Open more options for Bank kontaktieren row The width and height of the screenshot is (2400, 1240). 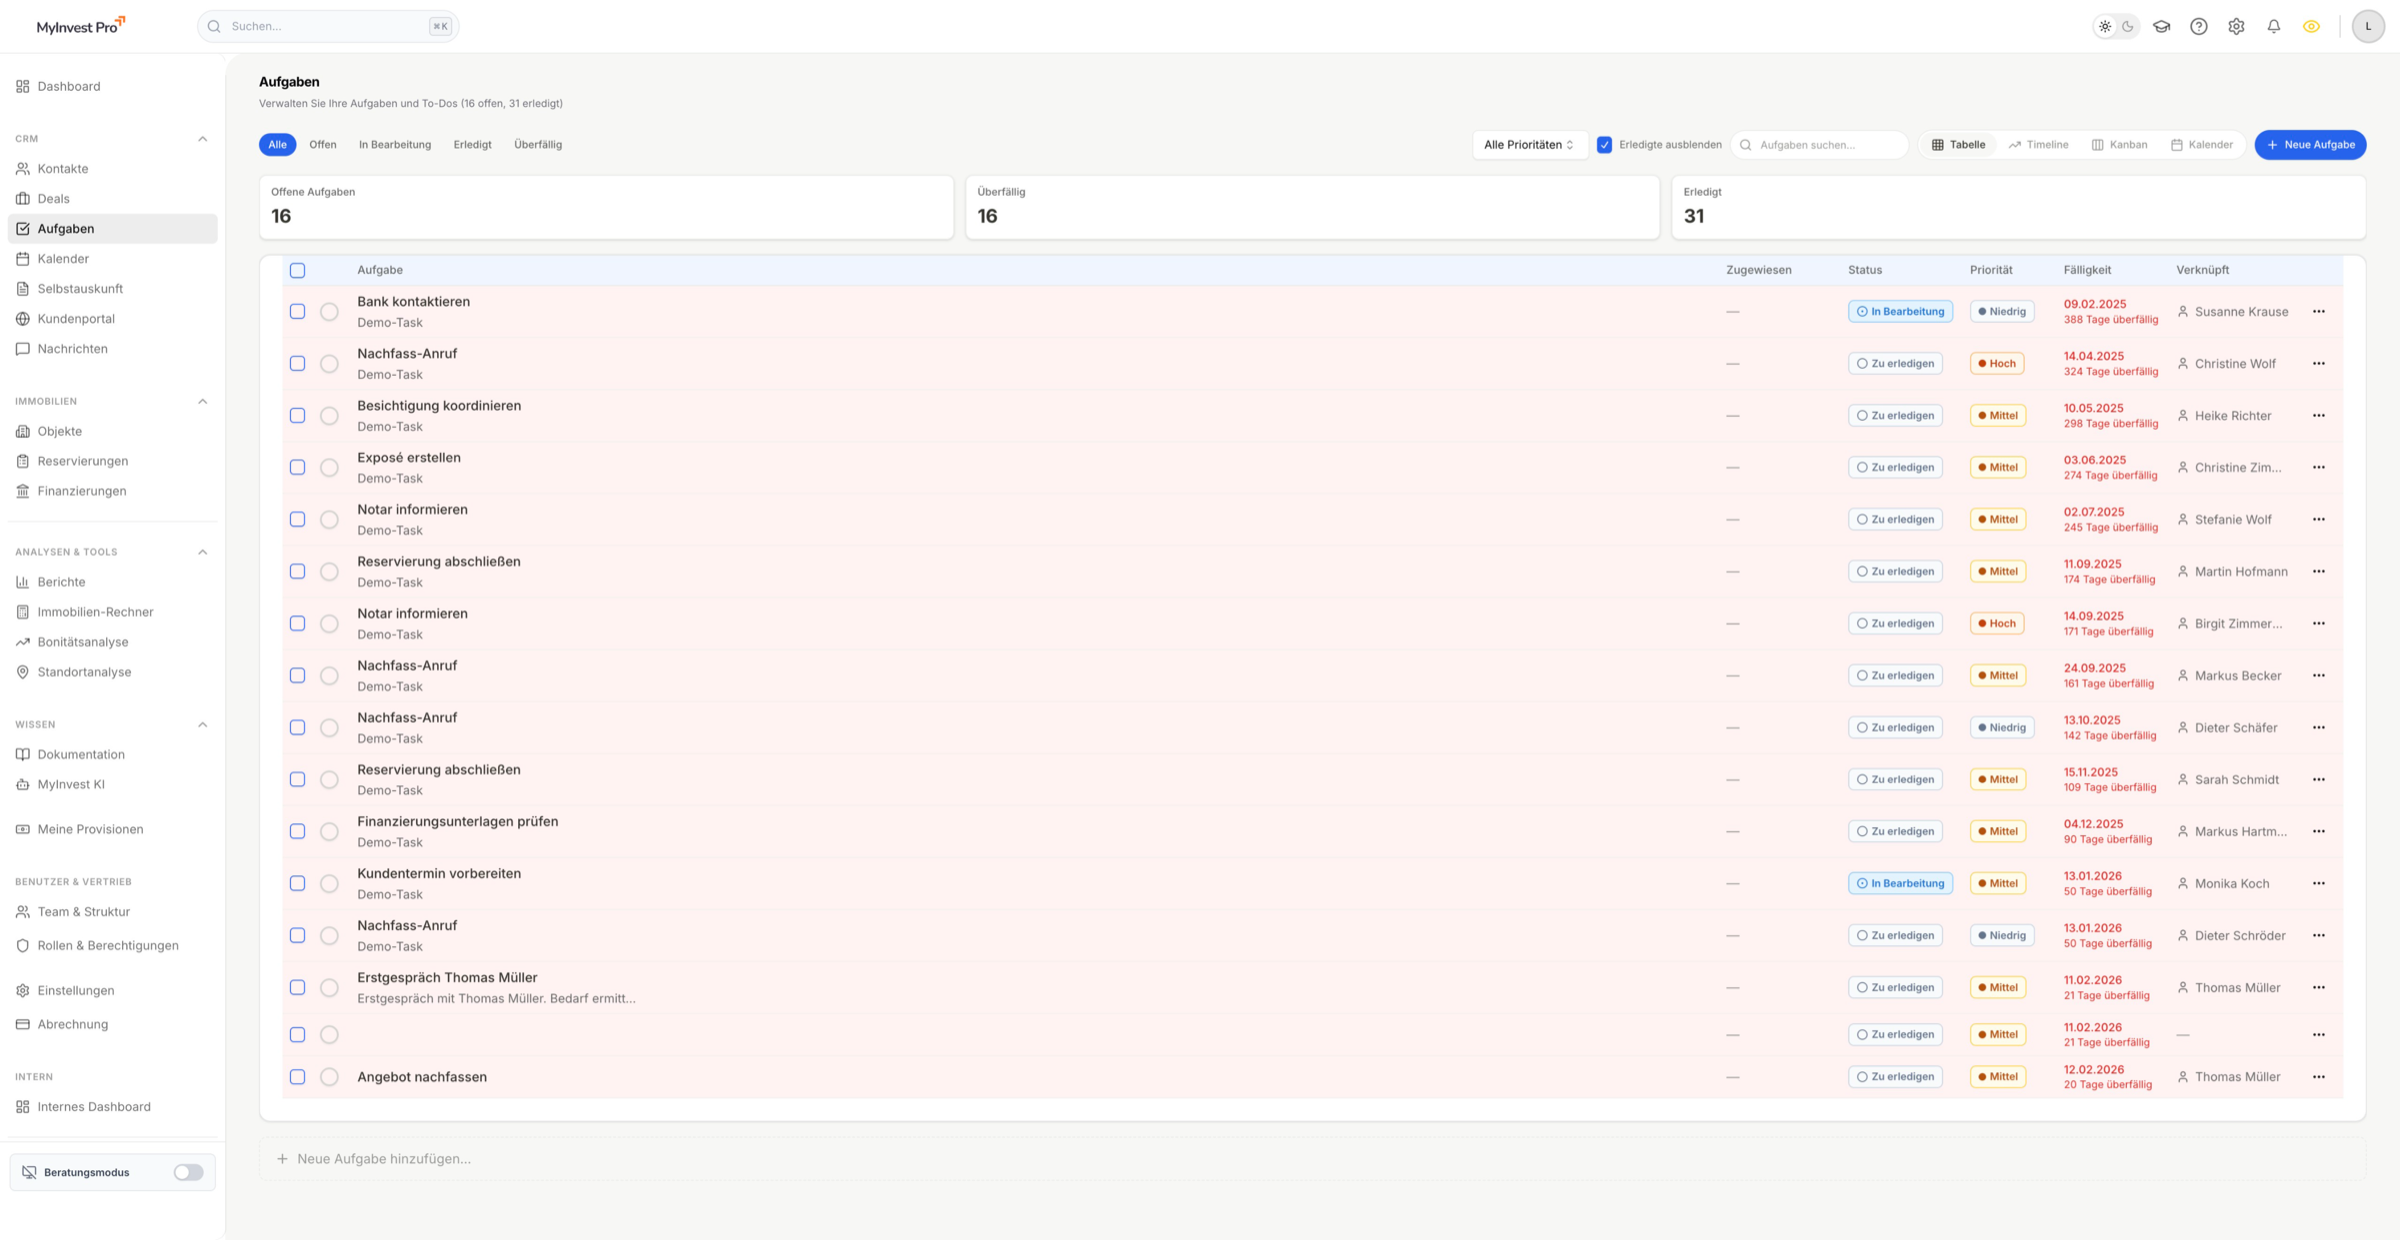coord(2318,312)
